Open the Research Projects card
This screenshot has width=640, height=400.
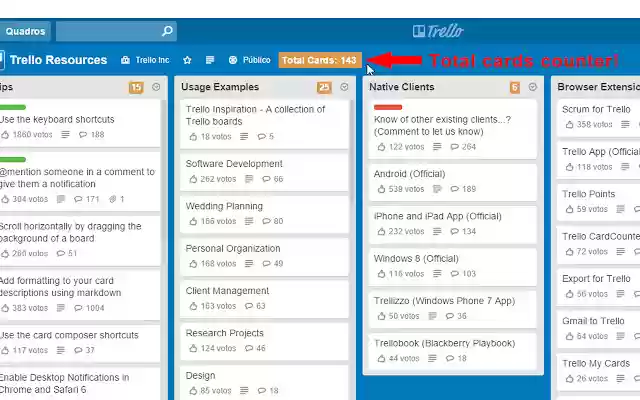tap(264, 341)
